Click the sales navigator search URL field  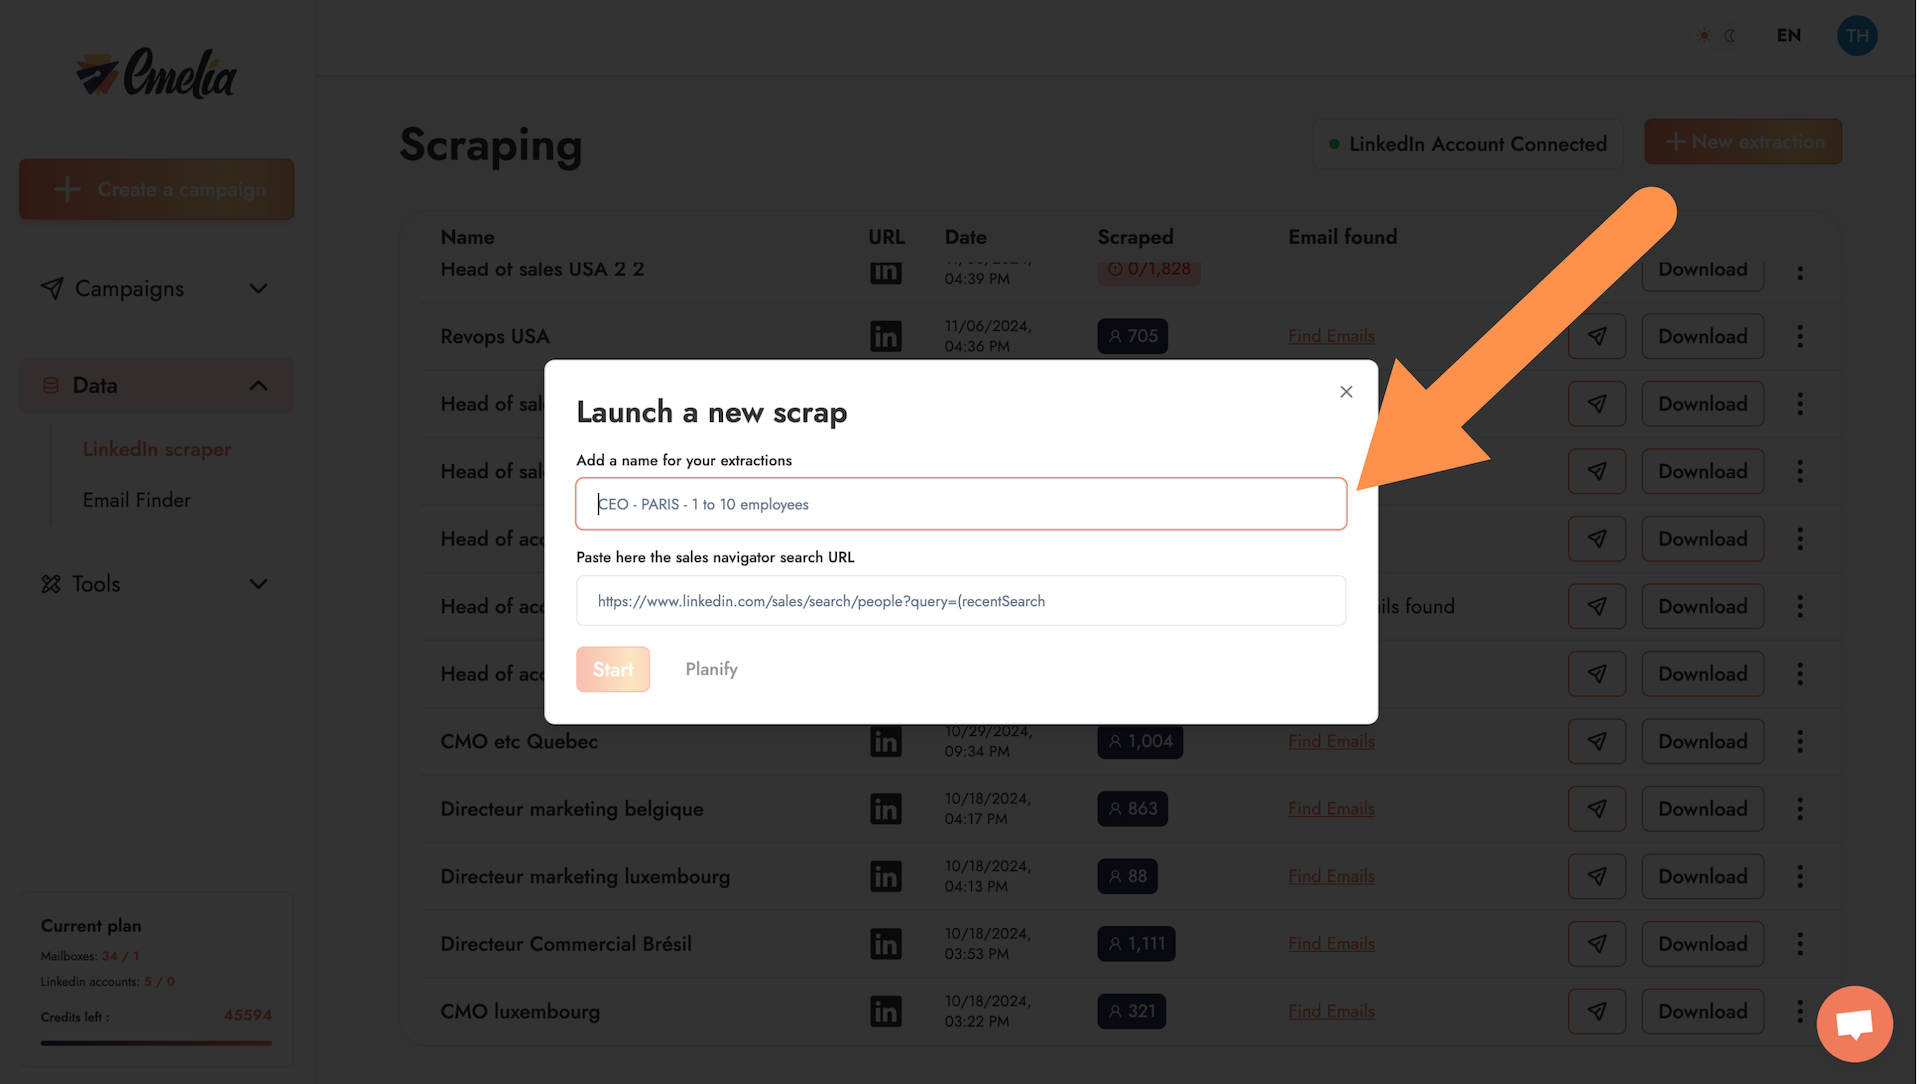point(960,601)
